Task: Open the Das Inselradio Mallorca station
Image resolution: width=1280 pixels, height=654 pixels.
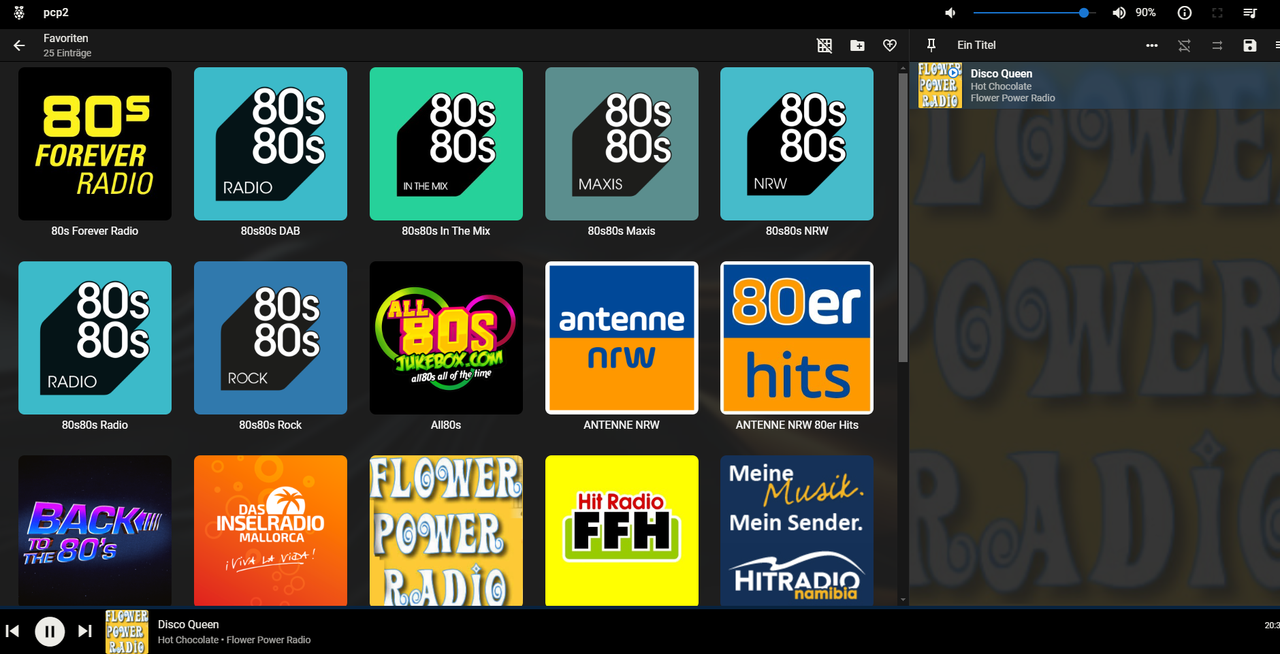Action: (270, 530)
